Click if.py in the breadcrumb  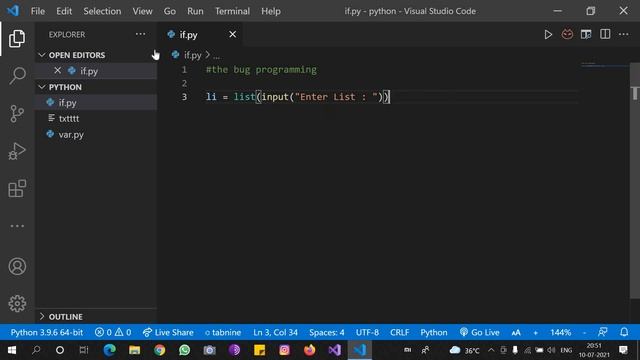[x=192, y=55]
